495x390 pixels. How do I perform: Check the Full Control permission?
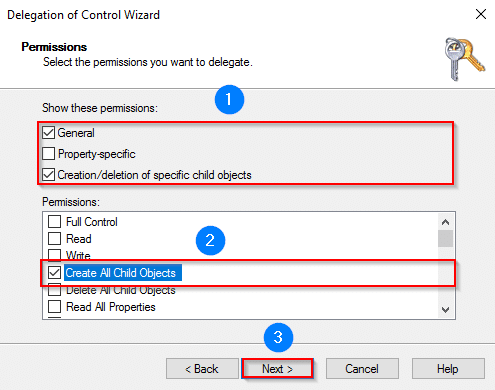(55, 221)
